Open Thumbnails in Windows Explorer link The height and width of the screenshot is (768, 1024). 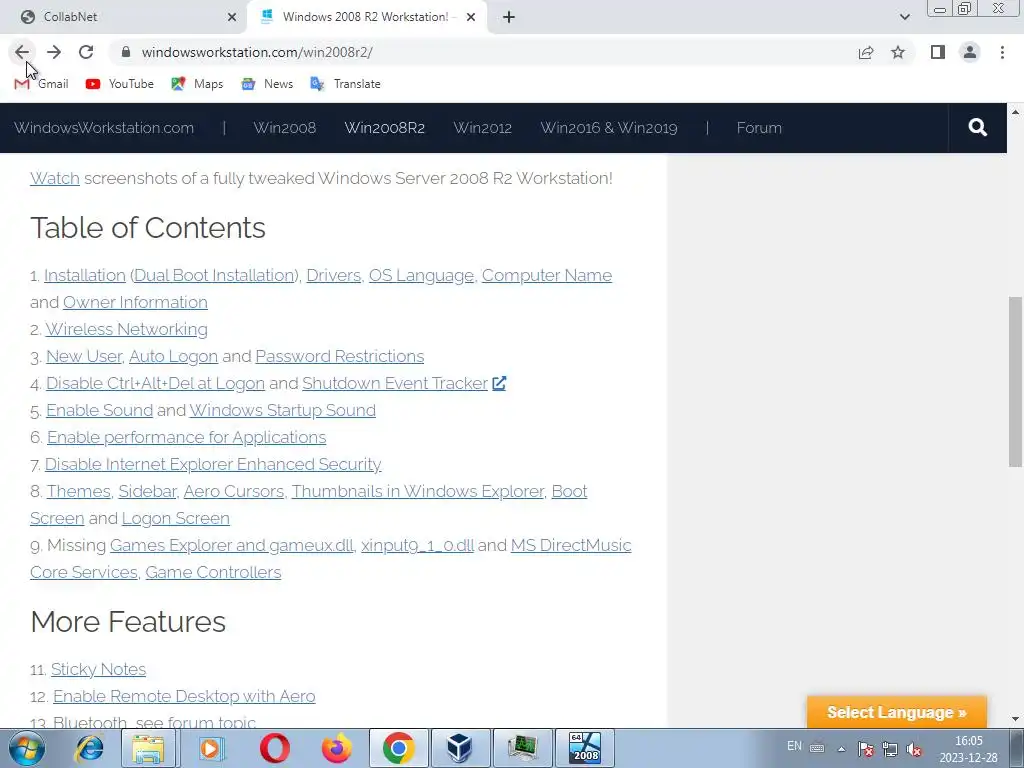(418, 491)
